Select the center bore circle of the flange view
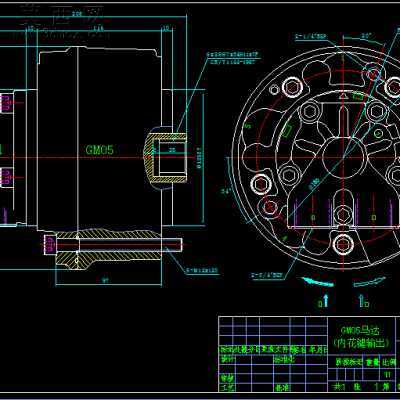Screen dimensions: 400x400 click(343, 158)
